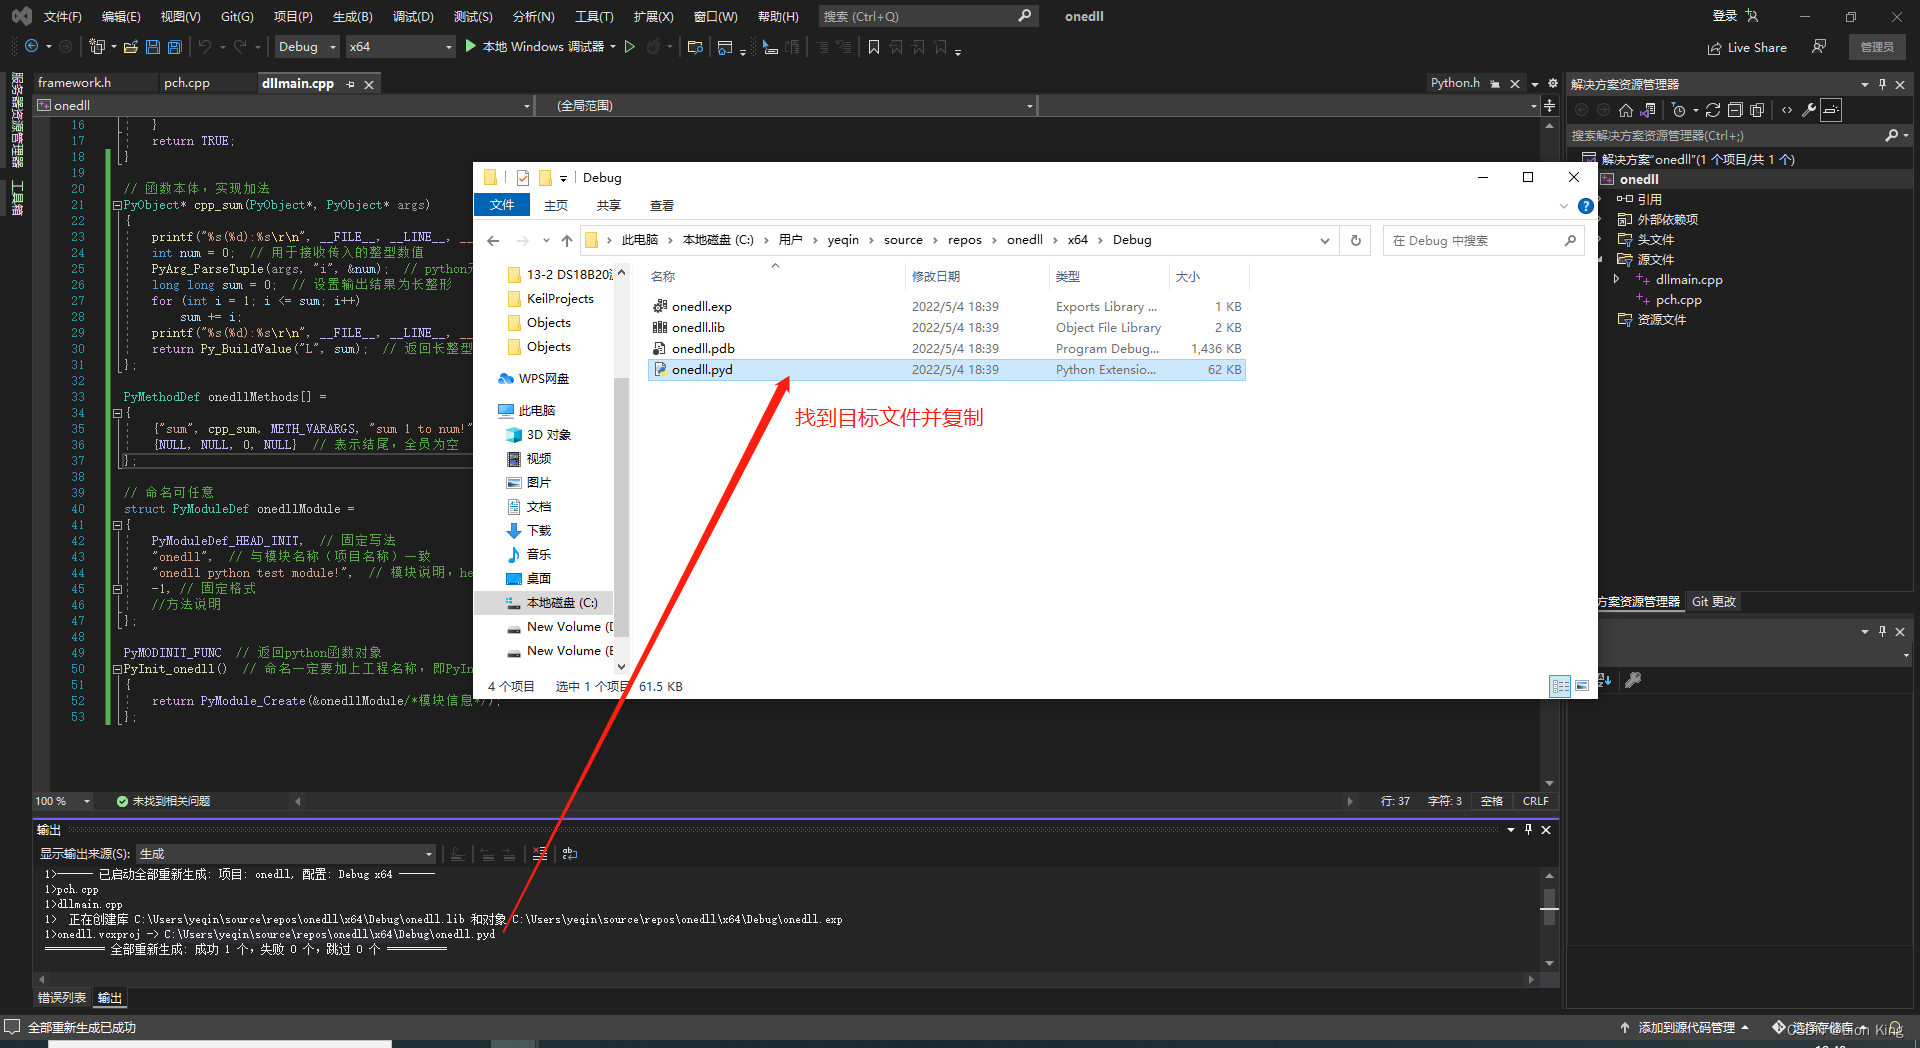Click Show All Files icon in Solution Explorer
1920x1048 pixels.
point(1757,110)
